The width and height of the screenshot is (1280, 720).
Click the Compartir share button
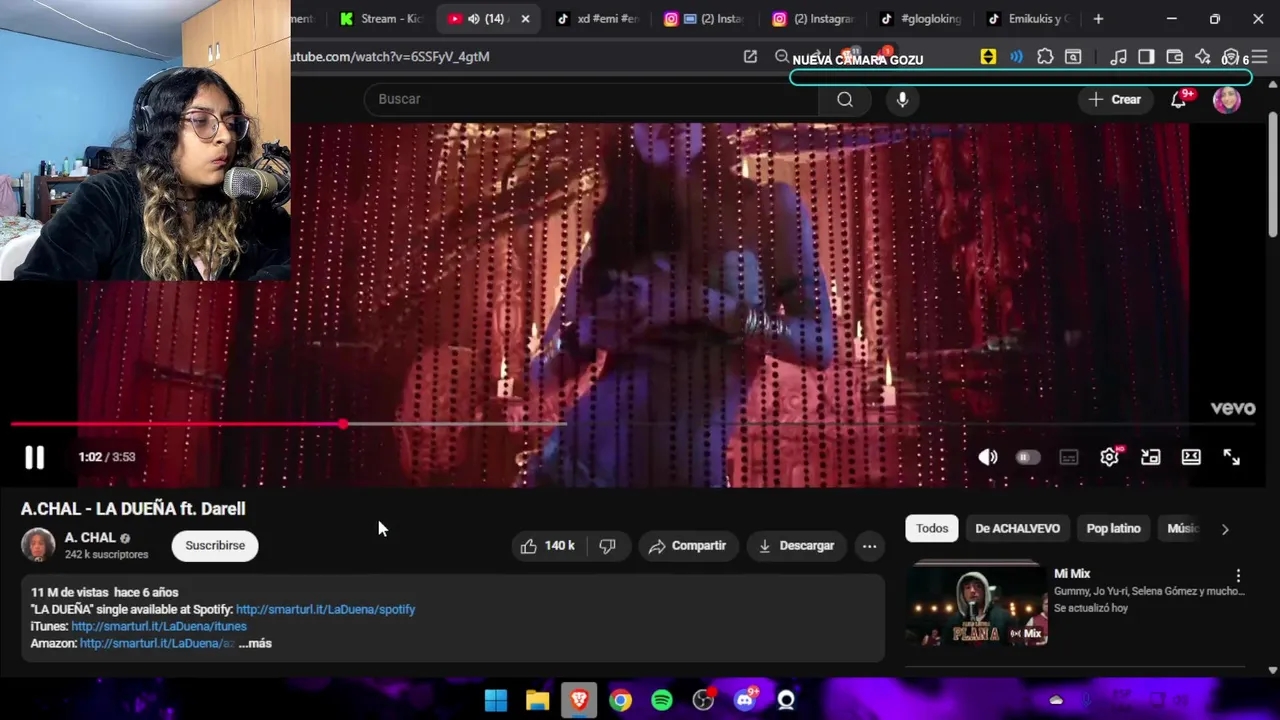pos(687,546)
